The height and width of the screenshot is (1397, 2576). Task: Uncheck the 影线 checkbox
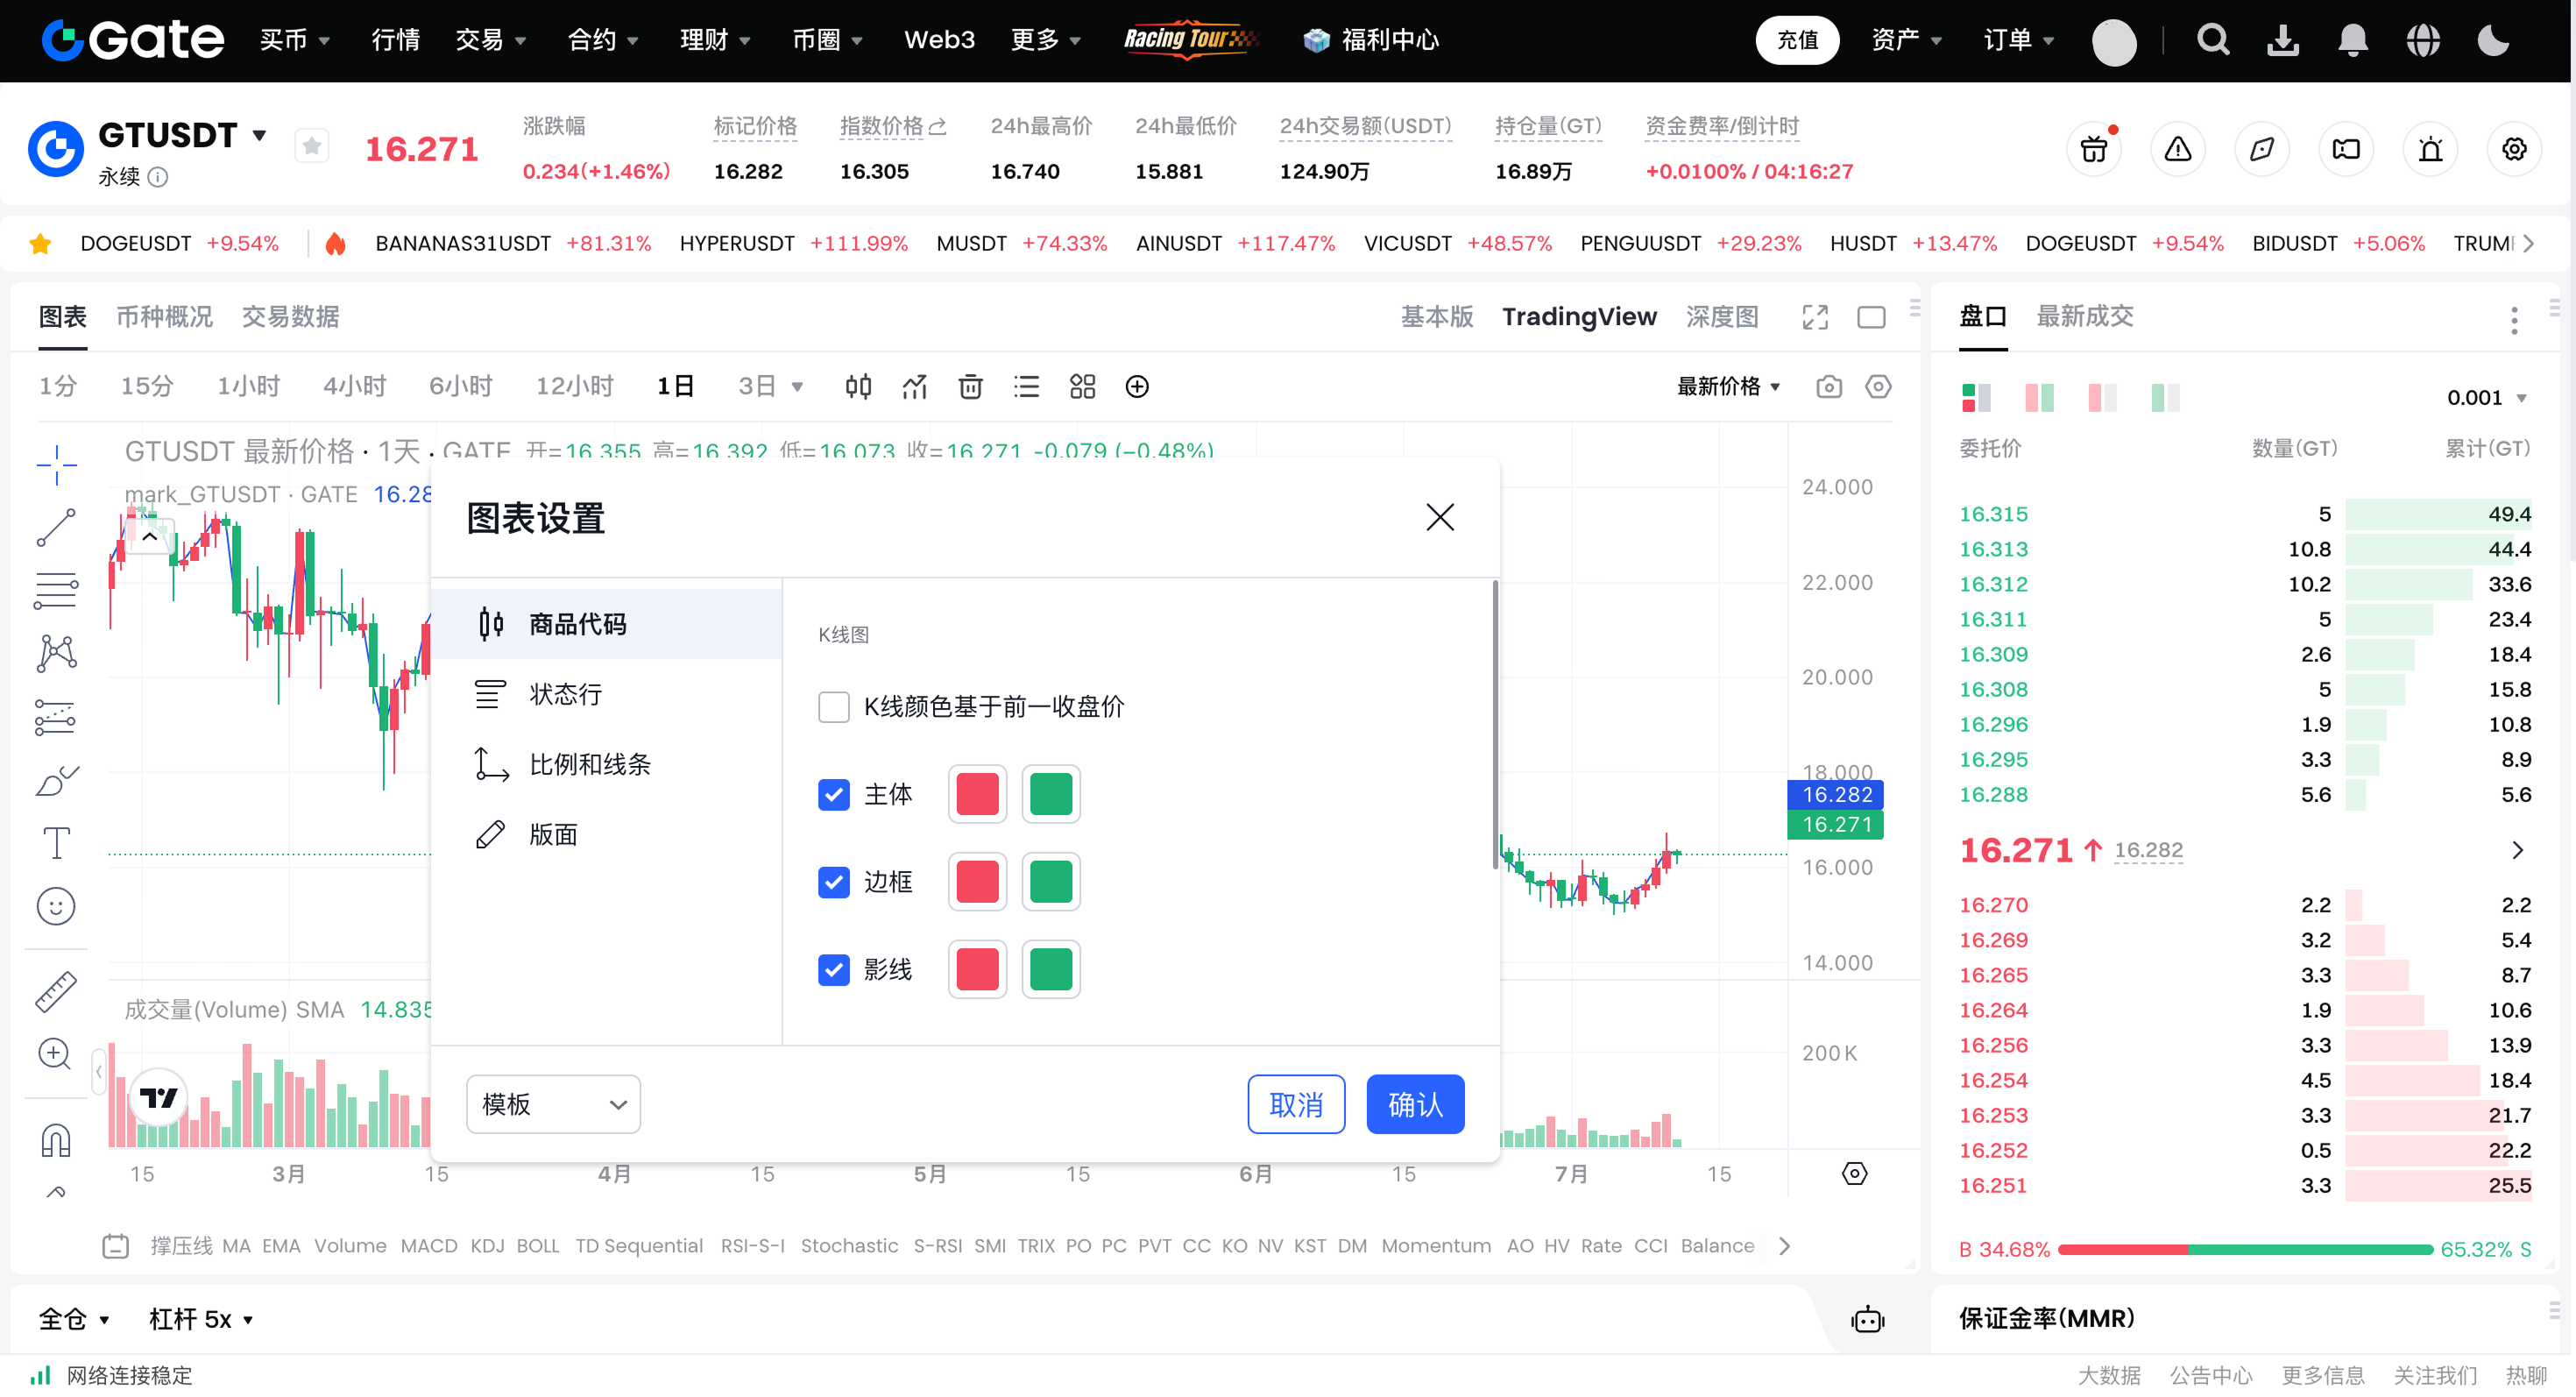pos(833,969)
